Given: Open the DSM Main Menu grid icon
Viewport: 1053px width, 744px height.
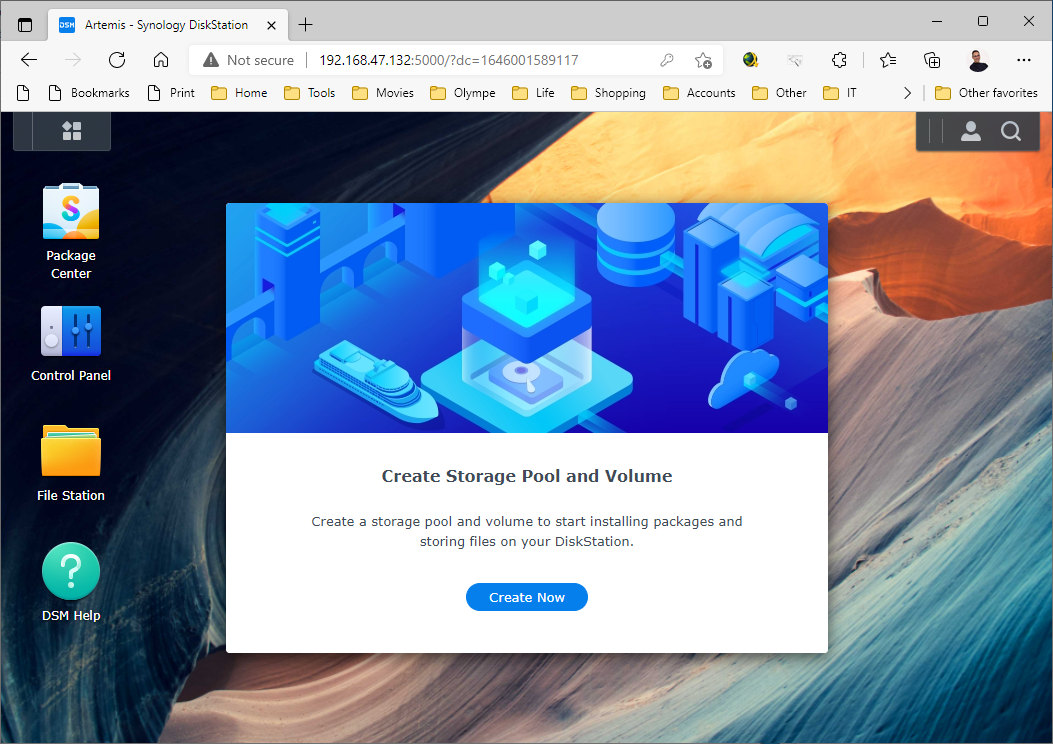Looking at the screenshot, I should [x=71, y=130].
